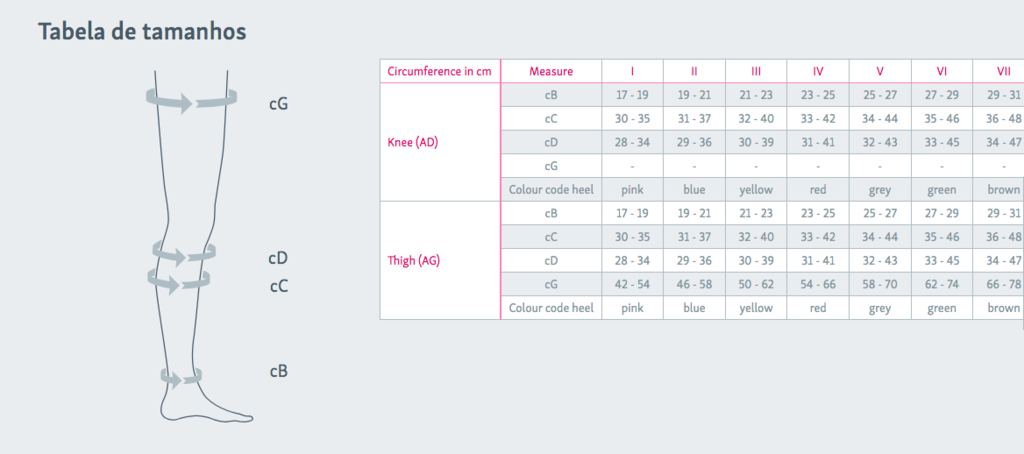Click the 42 - 54 thigh cG cell
Screen dimensions: 1024x454
[x=632, y=284]
